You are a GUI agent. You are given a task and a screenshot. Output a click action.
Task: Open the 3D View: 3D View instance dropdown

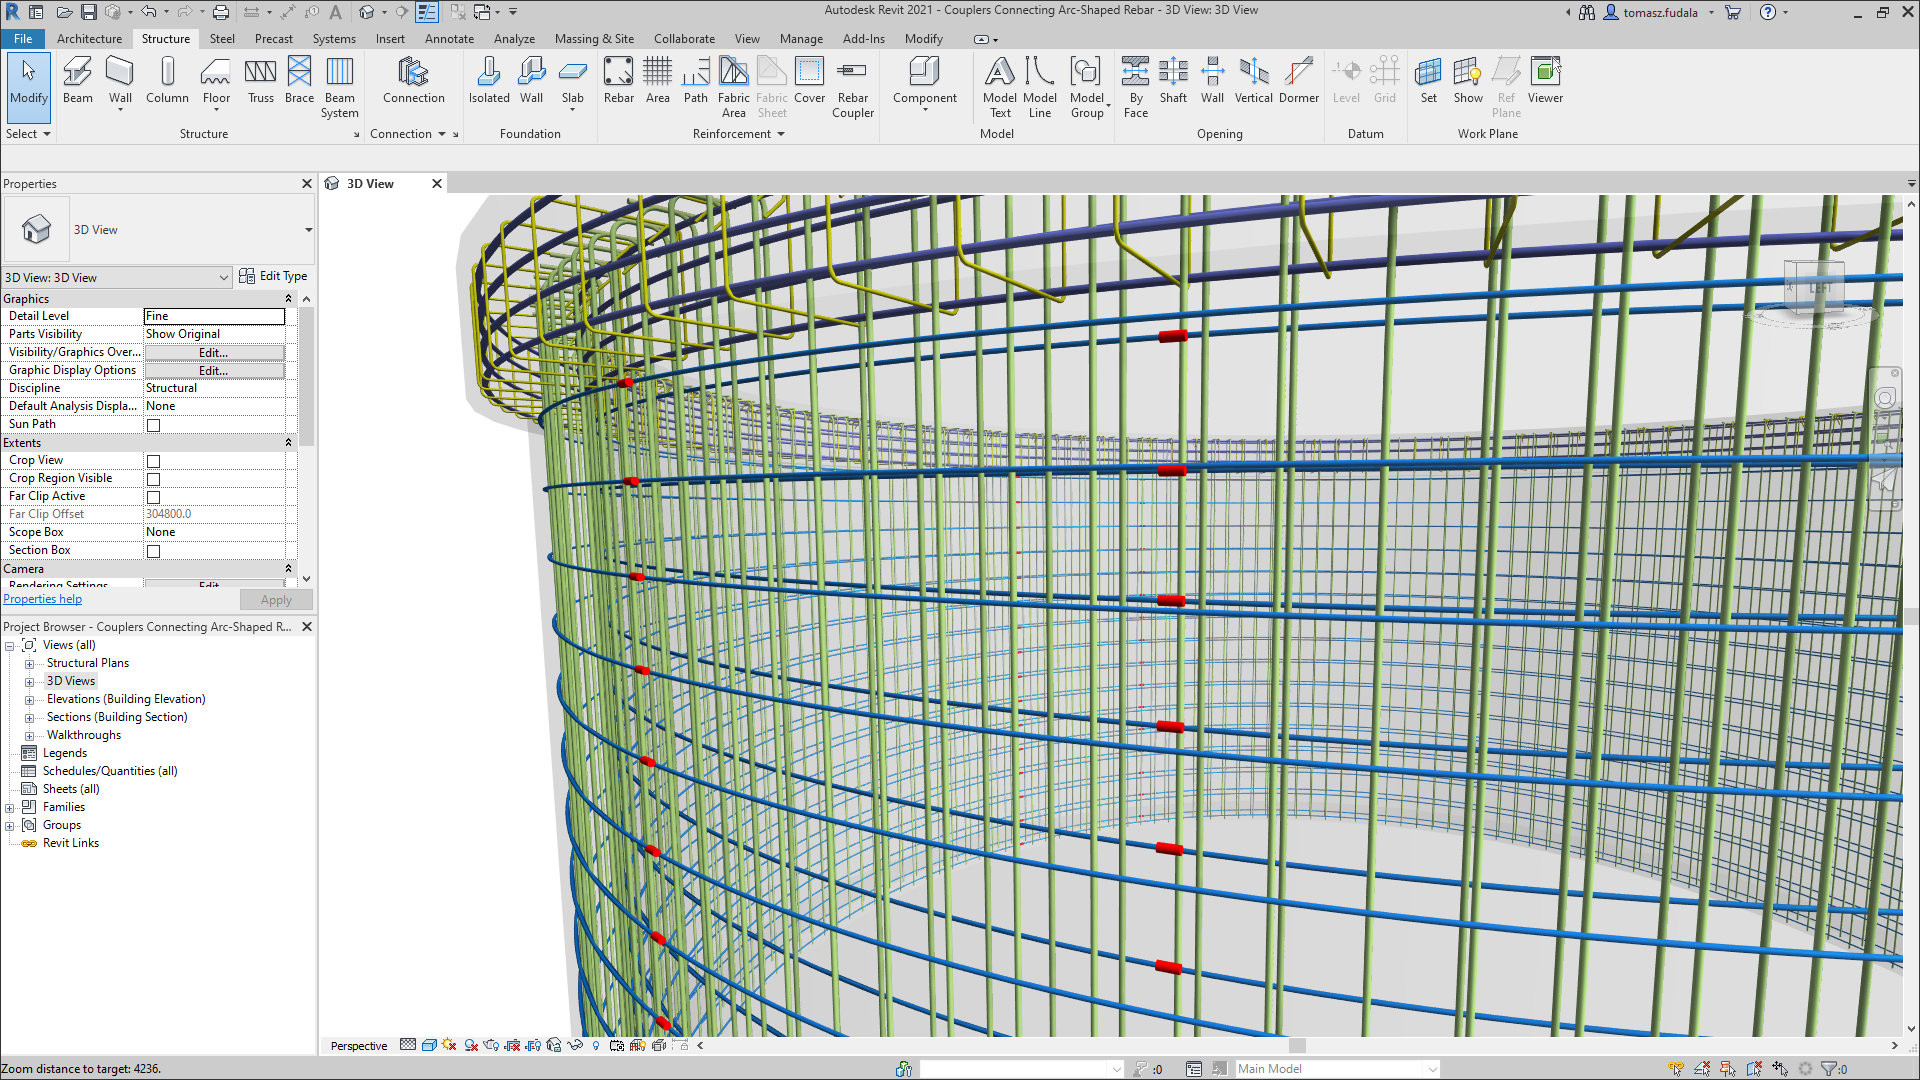pos(223,277)
